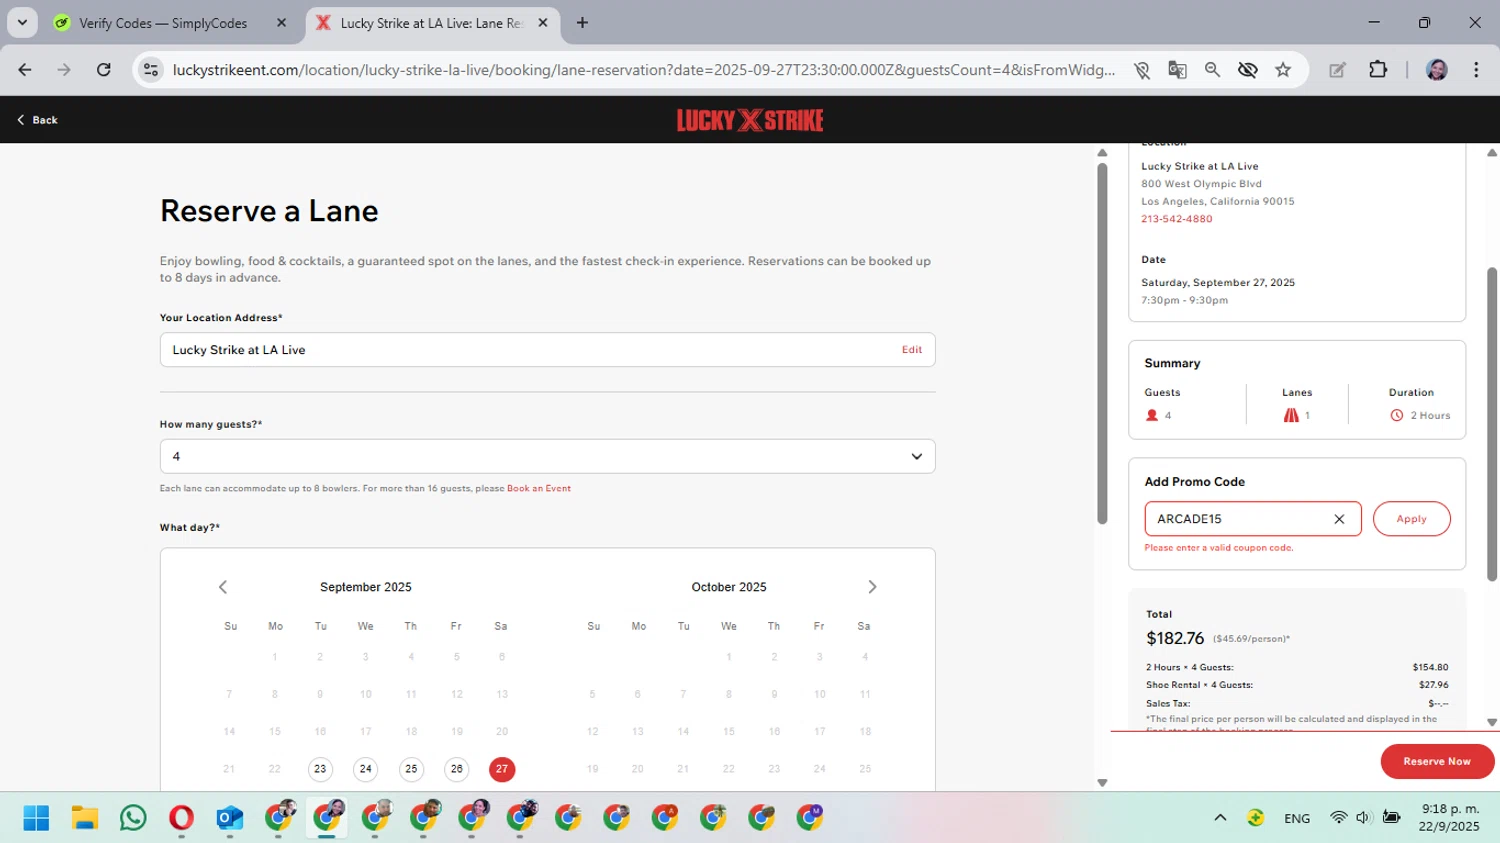This screenshot has width=1500, height=843.
Task: Click the October 2025 month heading
Action: click(729, 587)
